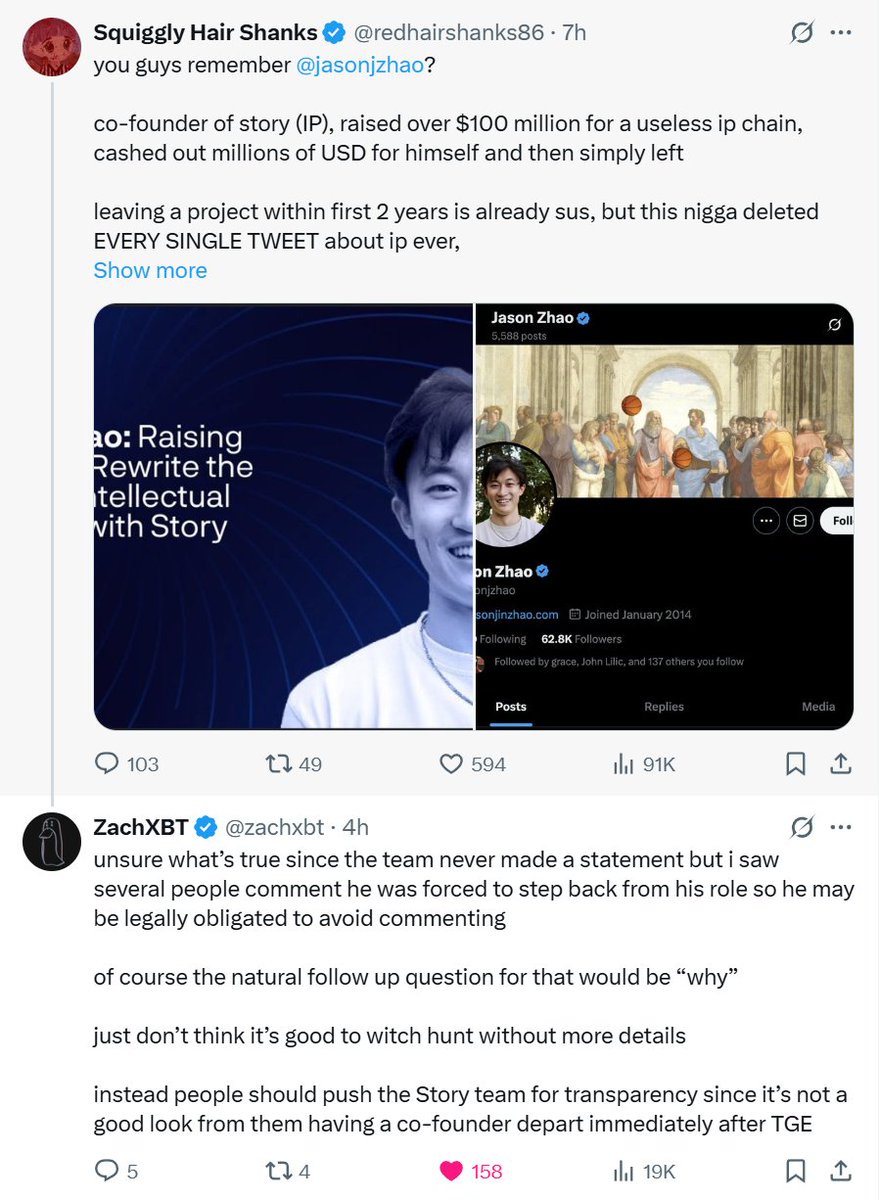
Task: Reply to the Squiggly Hair Shanks tweet
Action: 107,764
